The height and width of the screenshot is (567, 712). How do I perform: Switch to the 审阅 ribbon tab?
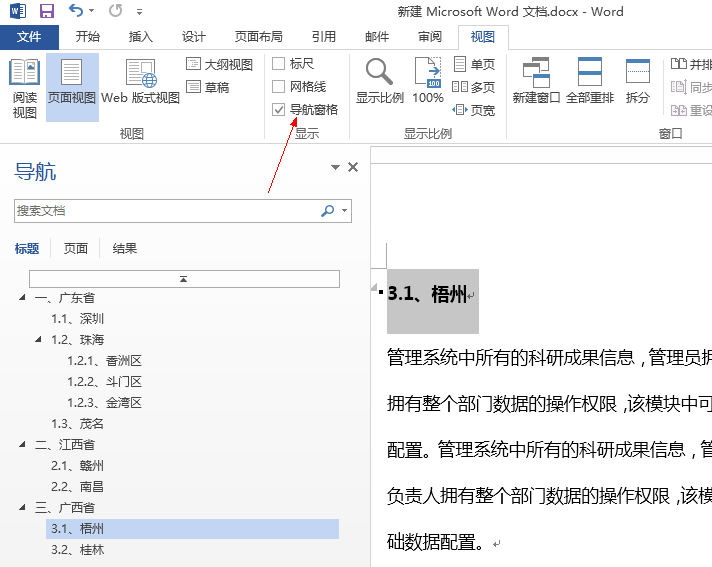(430, 36)
